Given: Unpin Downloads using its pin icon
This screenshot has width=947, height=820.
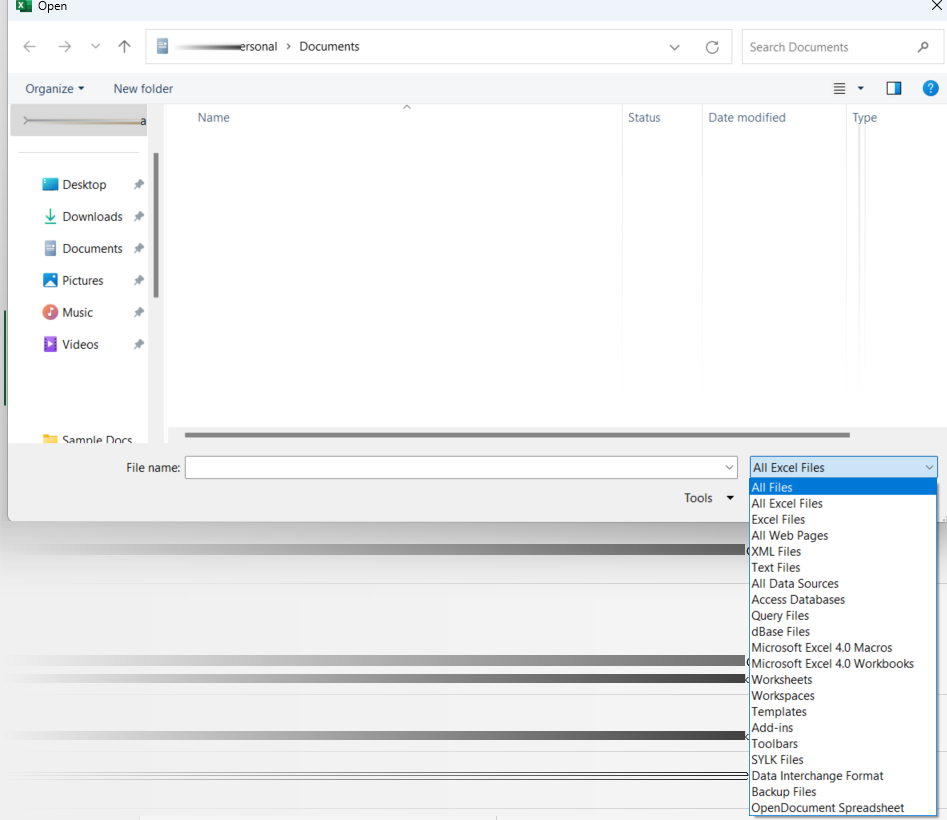Looking at the screenshot, I should pyautogui.click(x=139, y=216).
